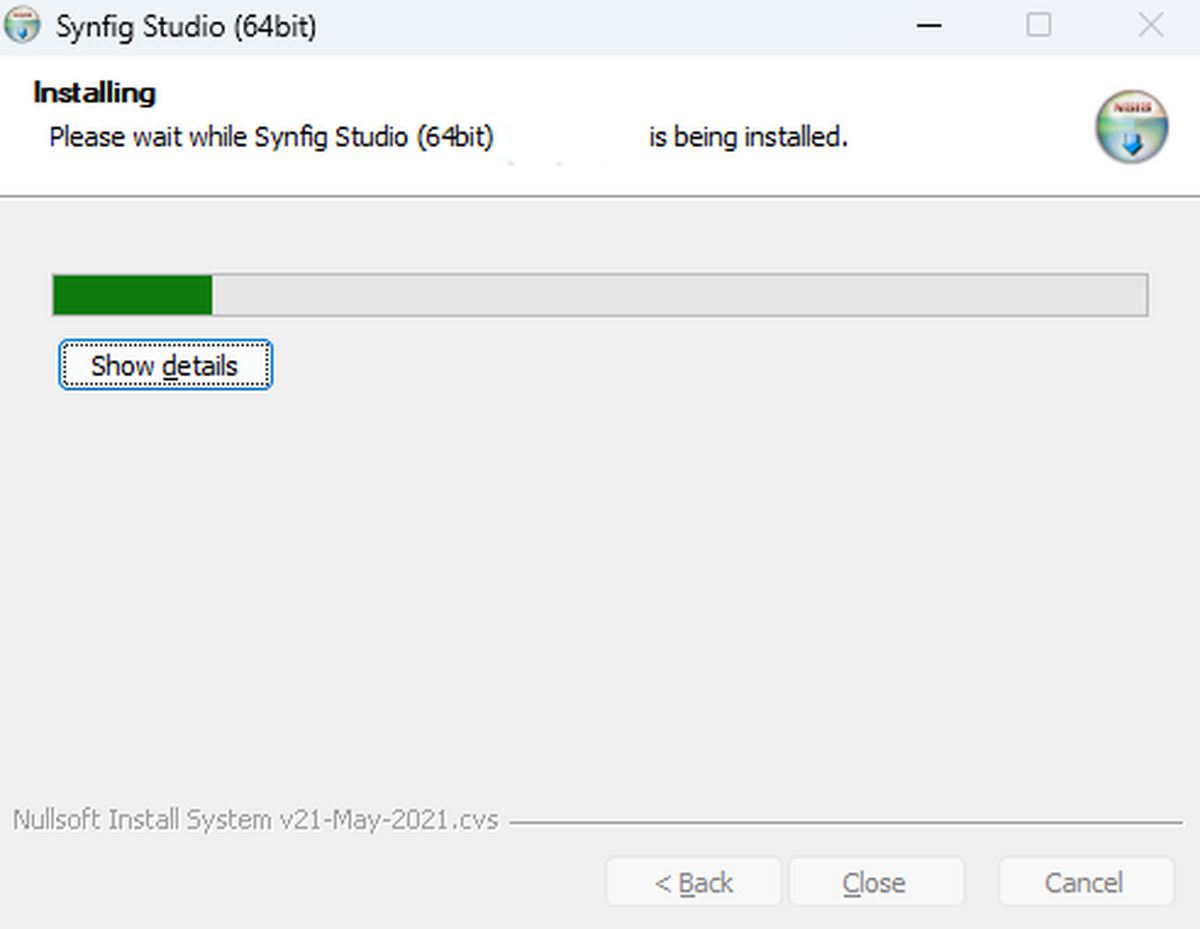
Task: Click the bold "Installing" heading
Action: pyautogui.click(x=94, y=93)
